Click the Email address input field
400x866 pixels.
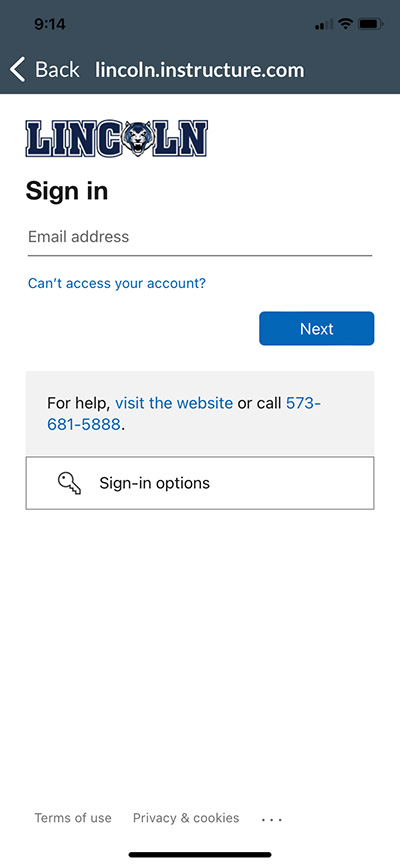coord(200,237)
